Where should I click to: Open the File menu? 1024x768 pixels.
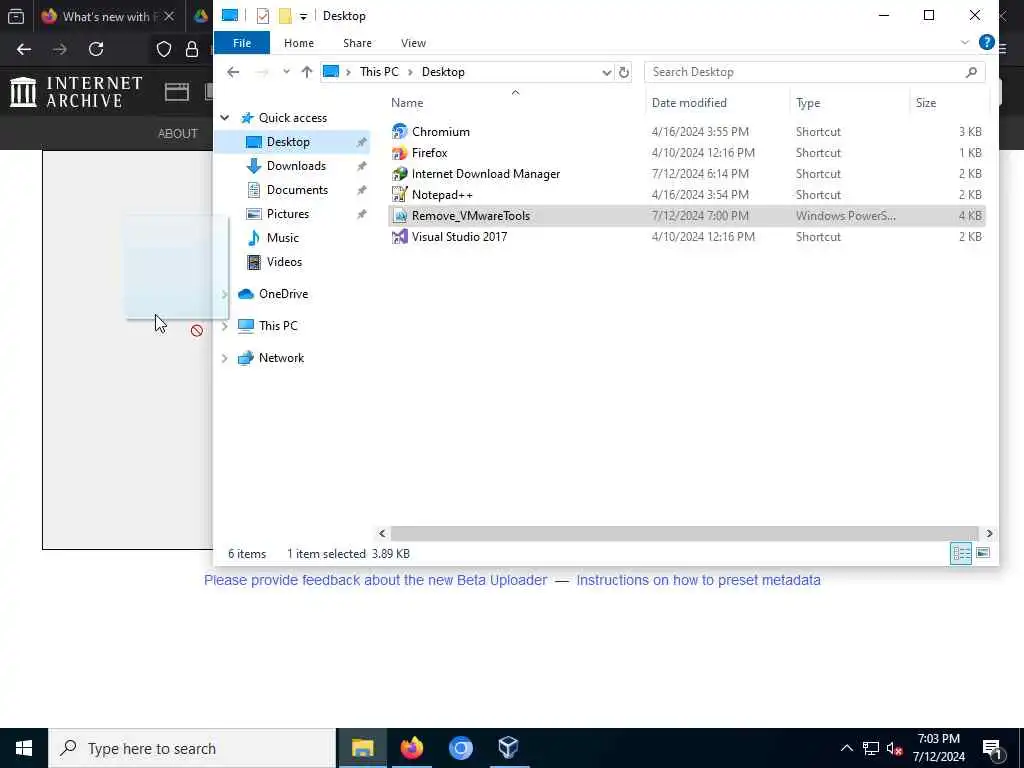coord(242,42)
